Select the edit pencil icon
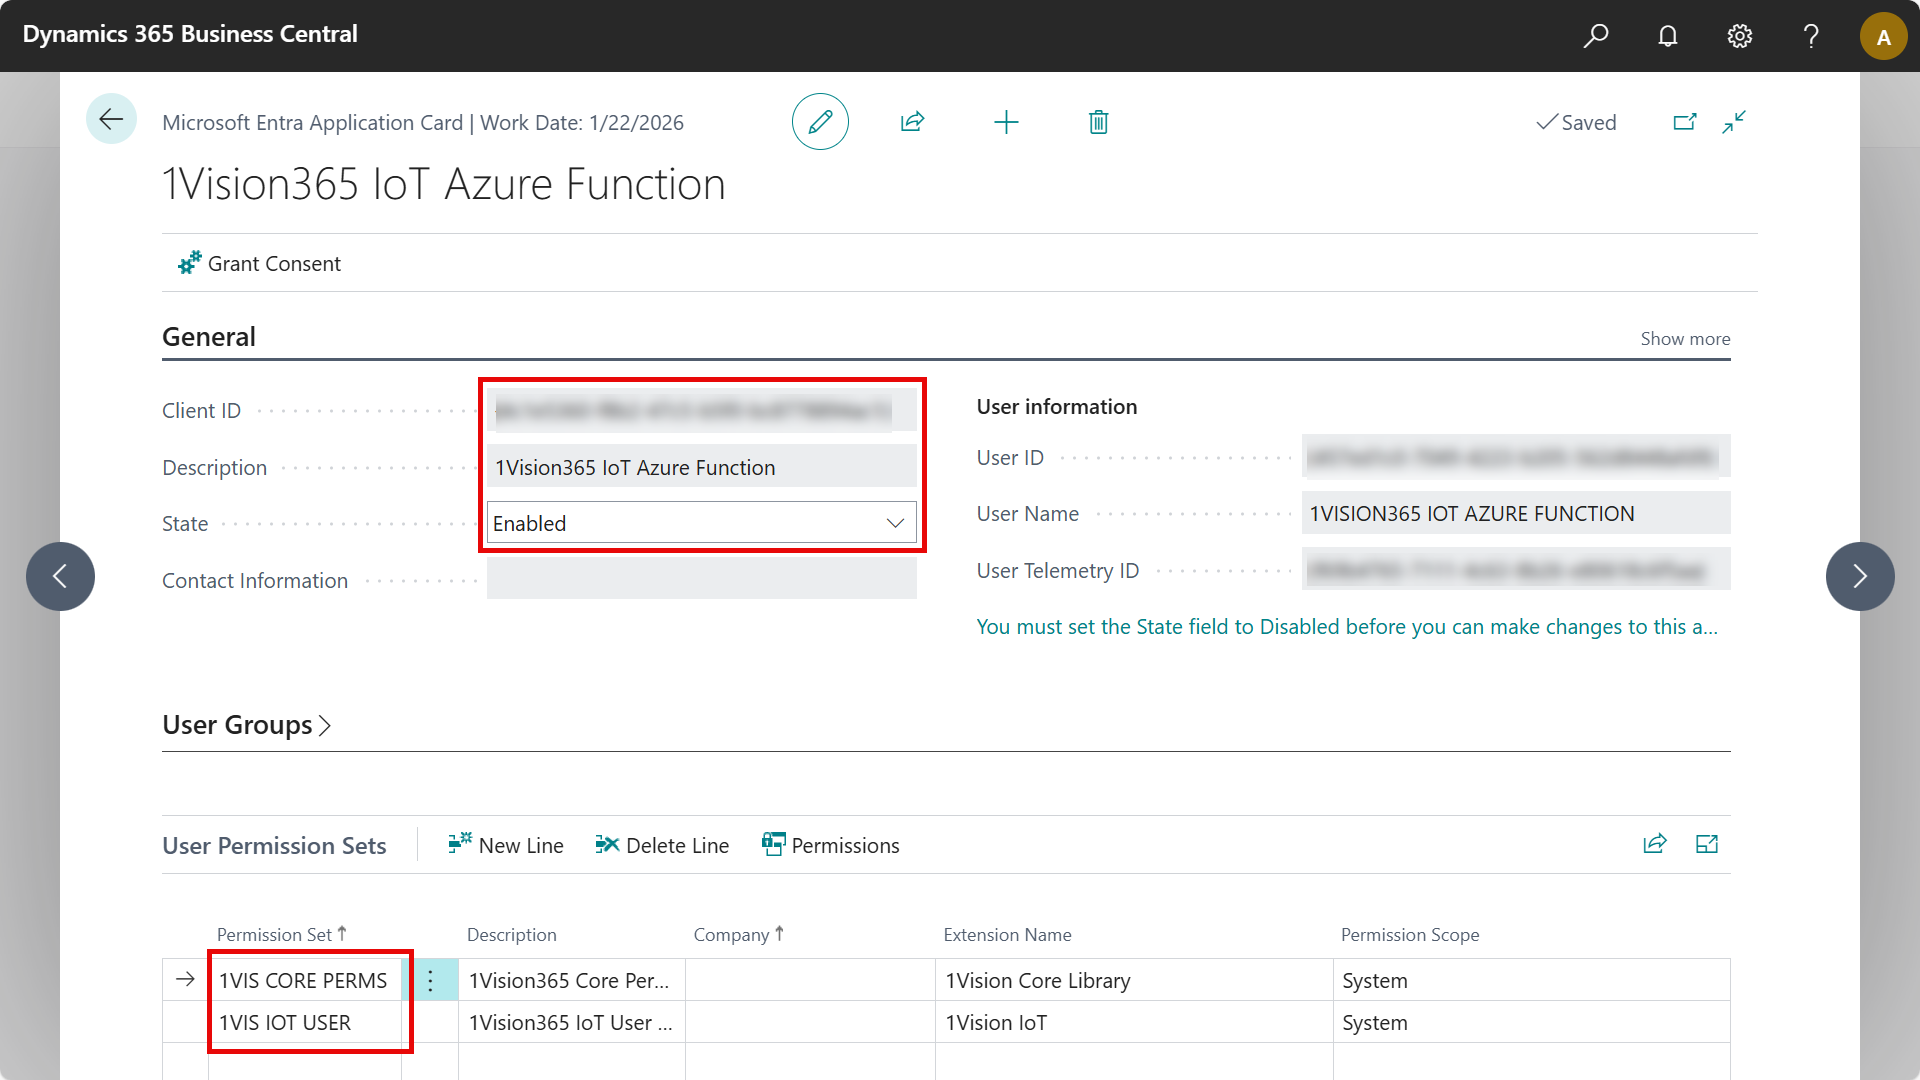 click(820, 121)
